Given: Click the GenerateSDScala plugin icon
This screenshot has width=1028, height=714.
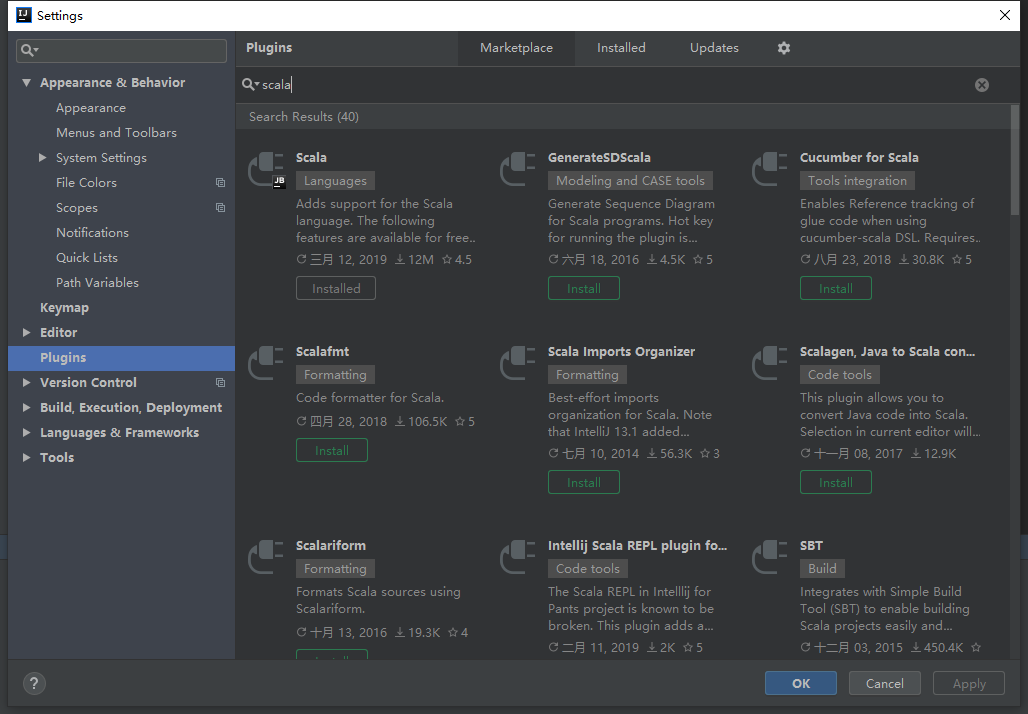Looking at the screenshot, I should coord(519,169).
